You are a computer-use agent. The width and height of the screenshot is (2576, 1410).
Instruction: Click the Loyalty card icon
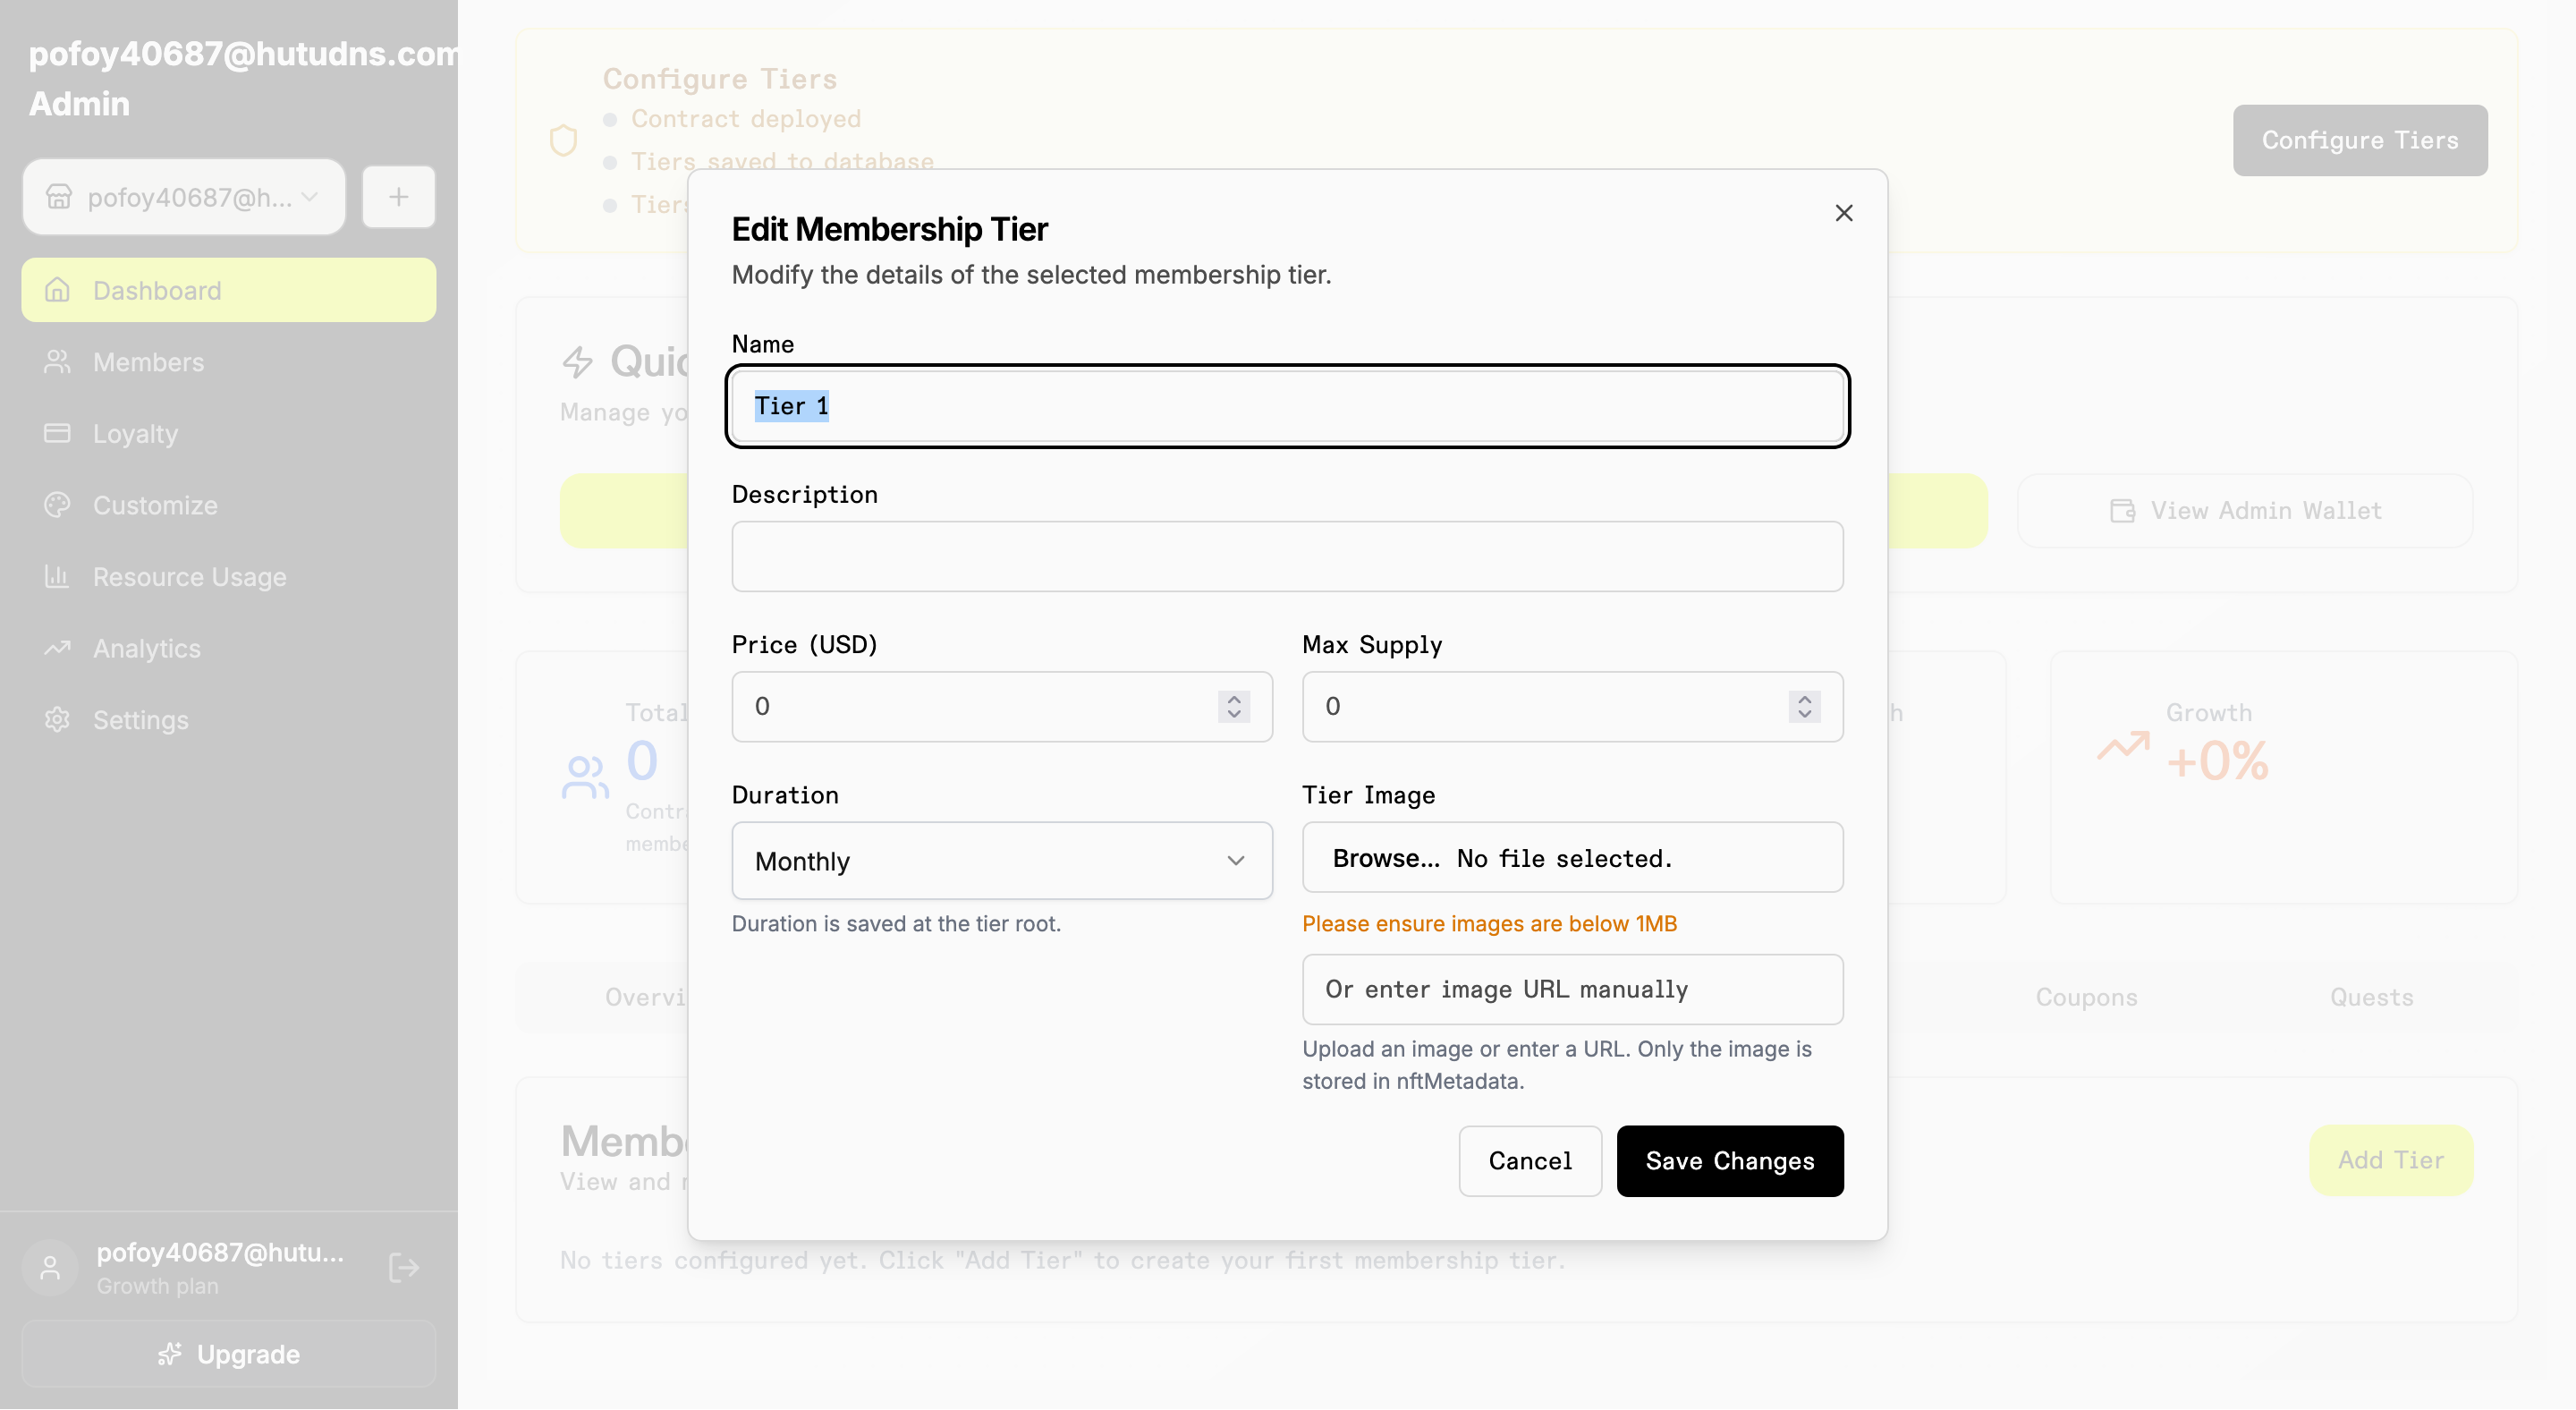coord(58,433)
